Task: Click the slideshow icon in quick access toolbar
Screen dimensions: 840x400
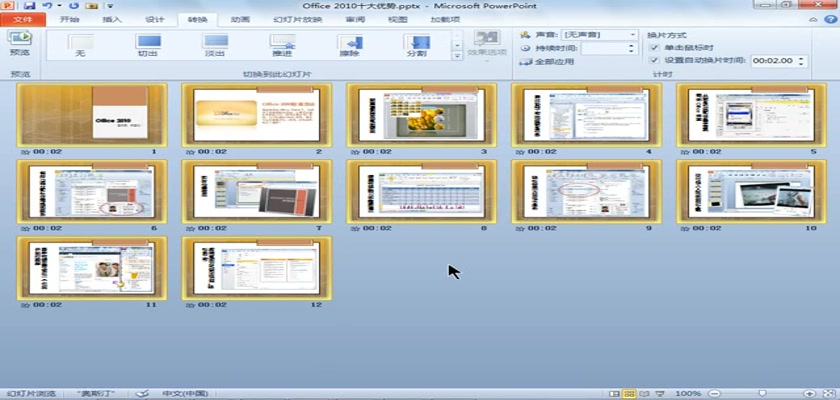Action: tap(92, 6)
